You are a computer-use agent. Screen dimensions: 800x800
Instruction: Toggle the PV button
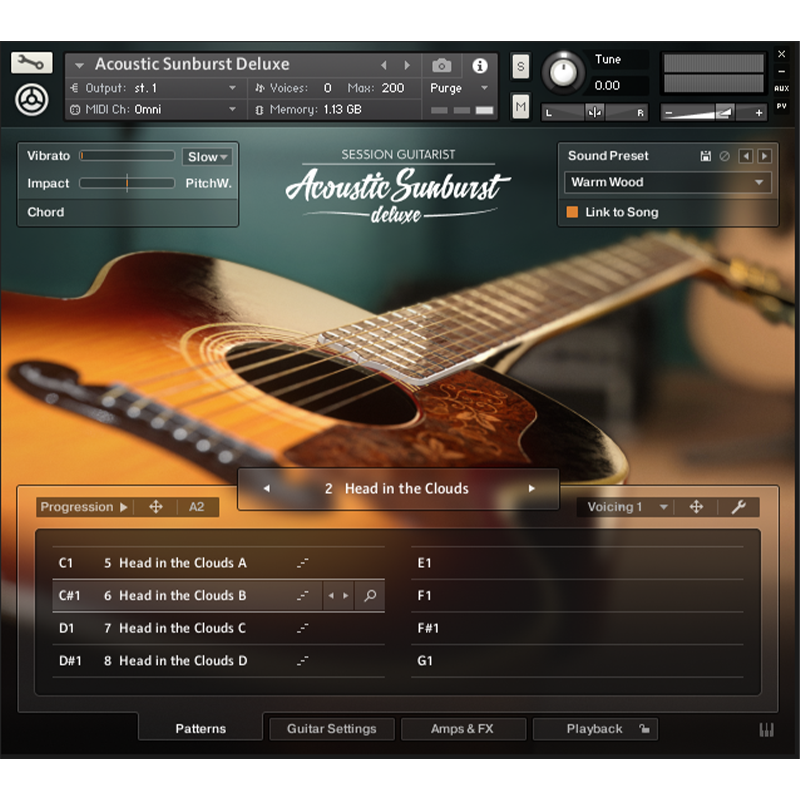point(781,106)
